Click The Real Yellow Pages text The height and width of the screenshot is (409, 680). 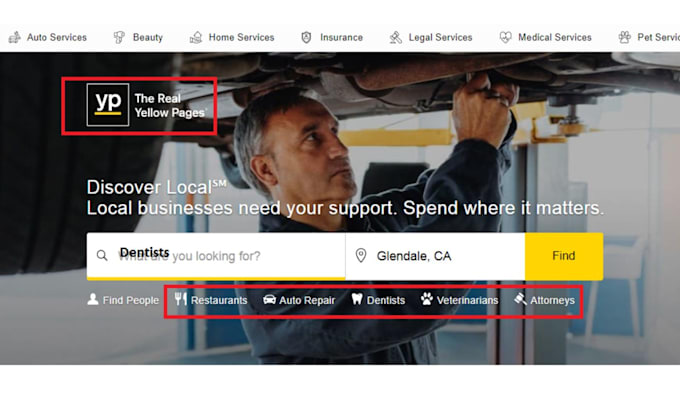170,105
